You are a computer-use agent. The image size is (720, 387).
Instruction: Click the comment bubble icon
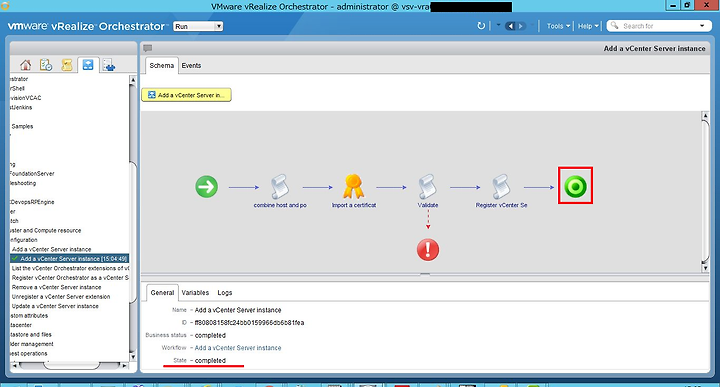(x=147, y=48)
